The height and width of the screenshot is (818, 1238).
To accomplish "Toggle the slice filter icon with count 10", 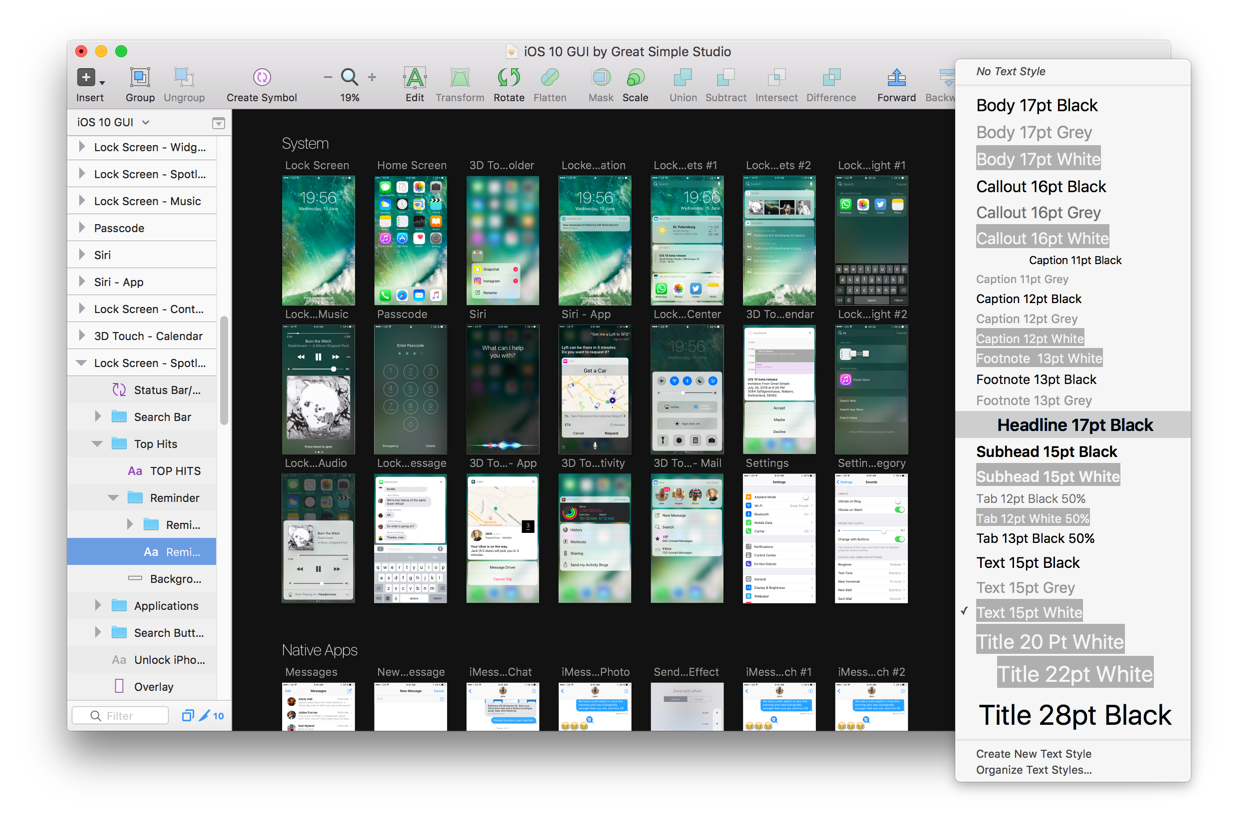I will (211, 716).
